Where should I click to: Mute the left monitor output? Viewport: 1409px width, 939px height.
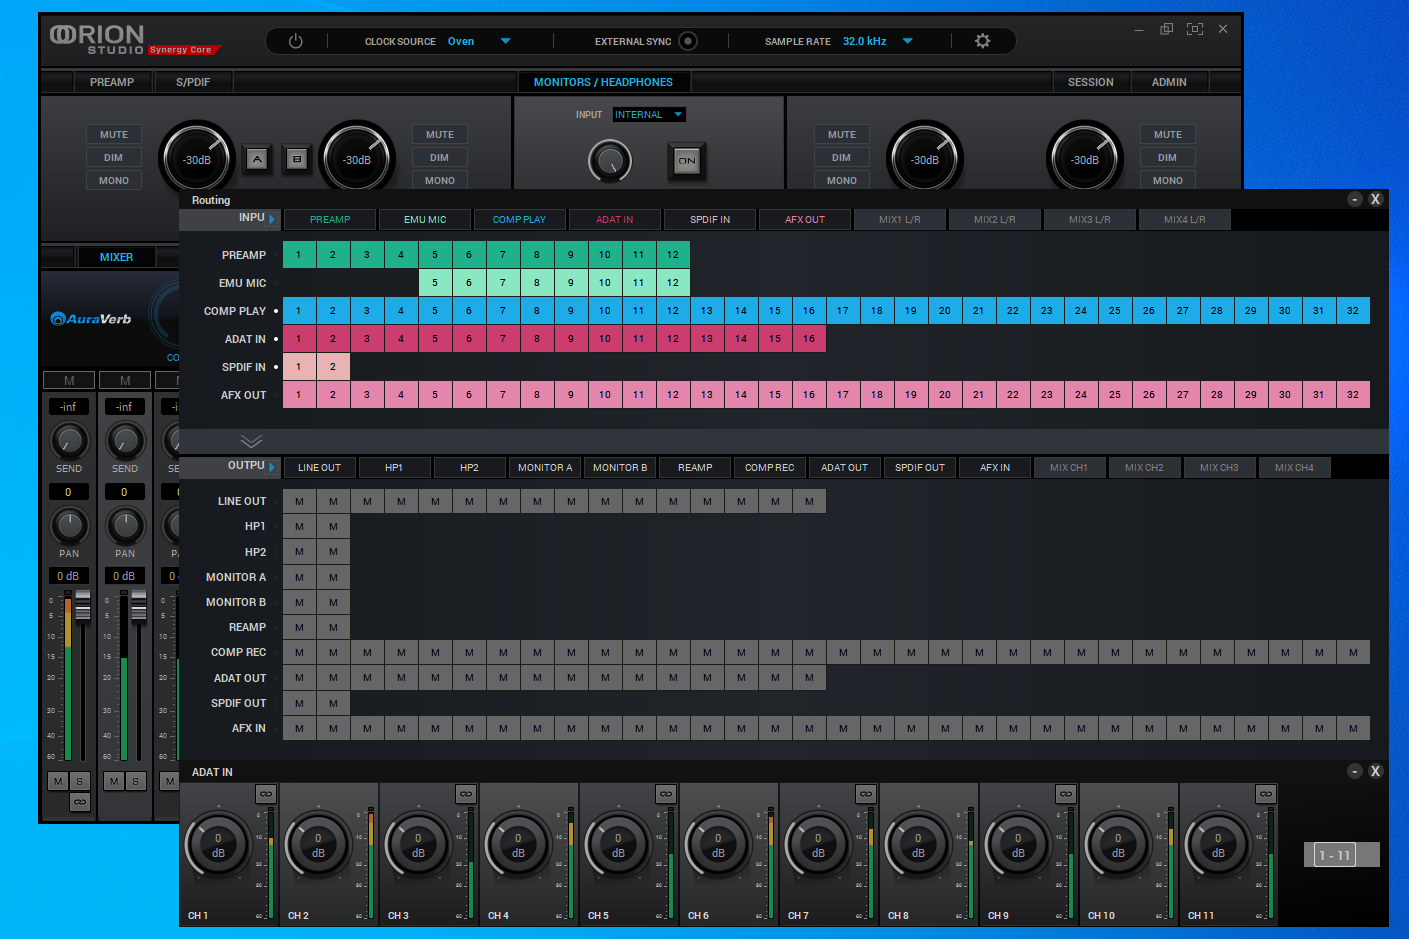113,134
